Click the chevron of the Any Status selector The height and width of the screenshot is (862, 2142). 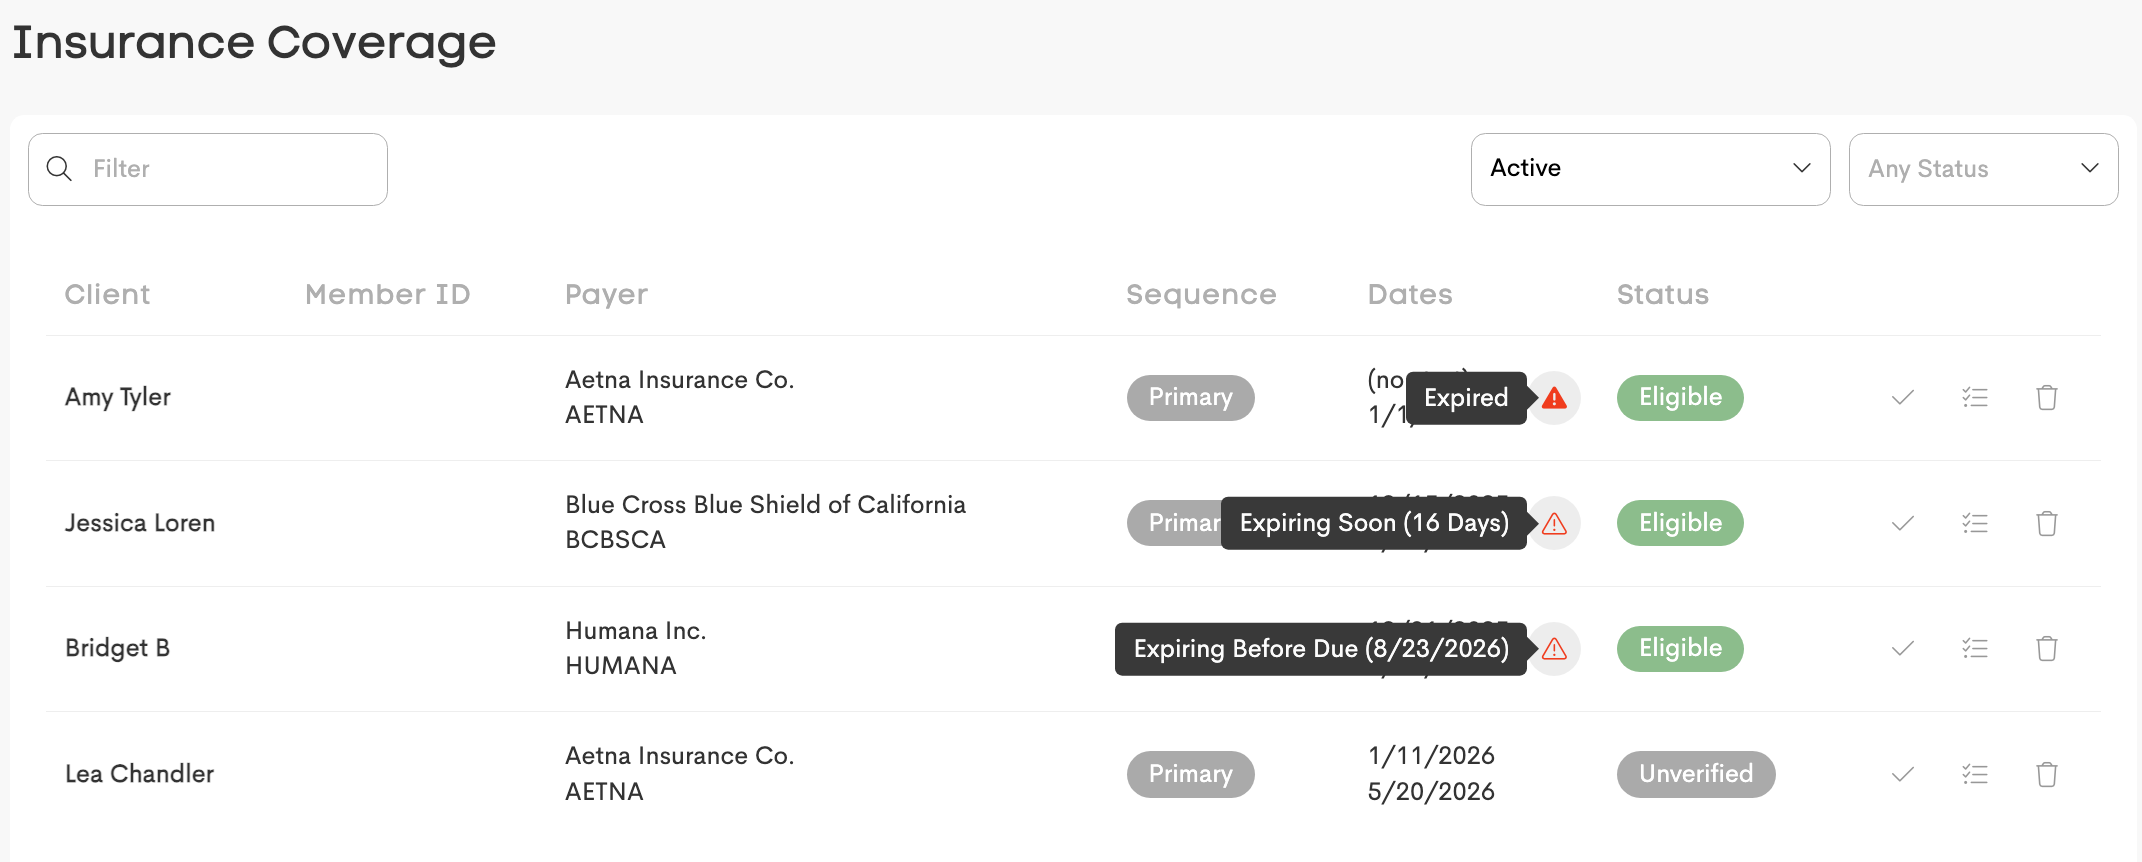tap(2089, 168)
